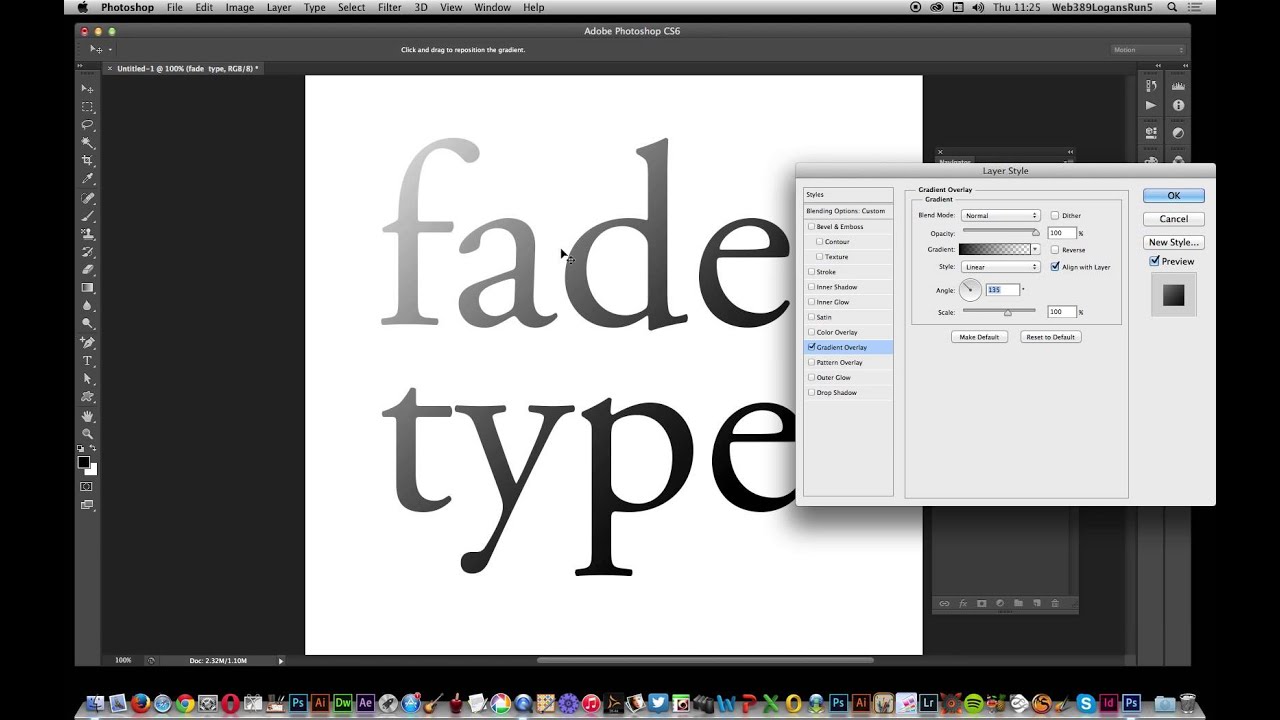Expand the status bar info arrow
1280x720 pixels.
click(281, 661)
